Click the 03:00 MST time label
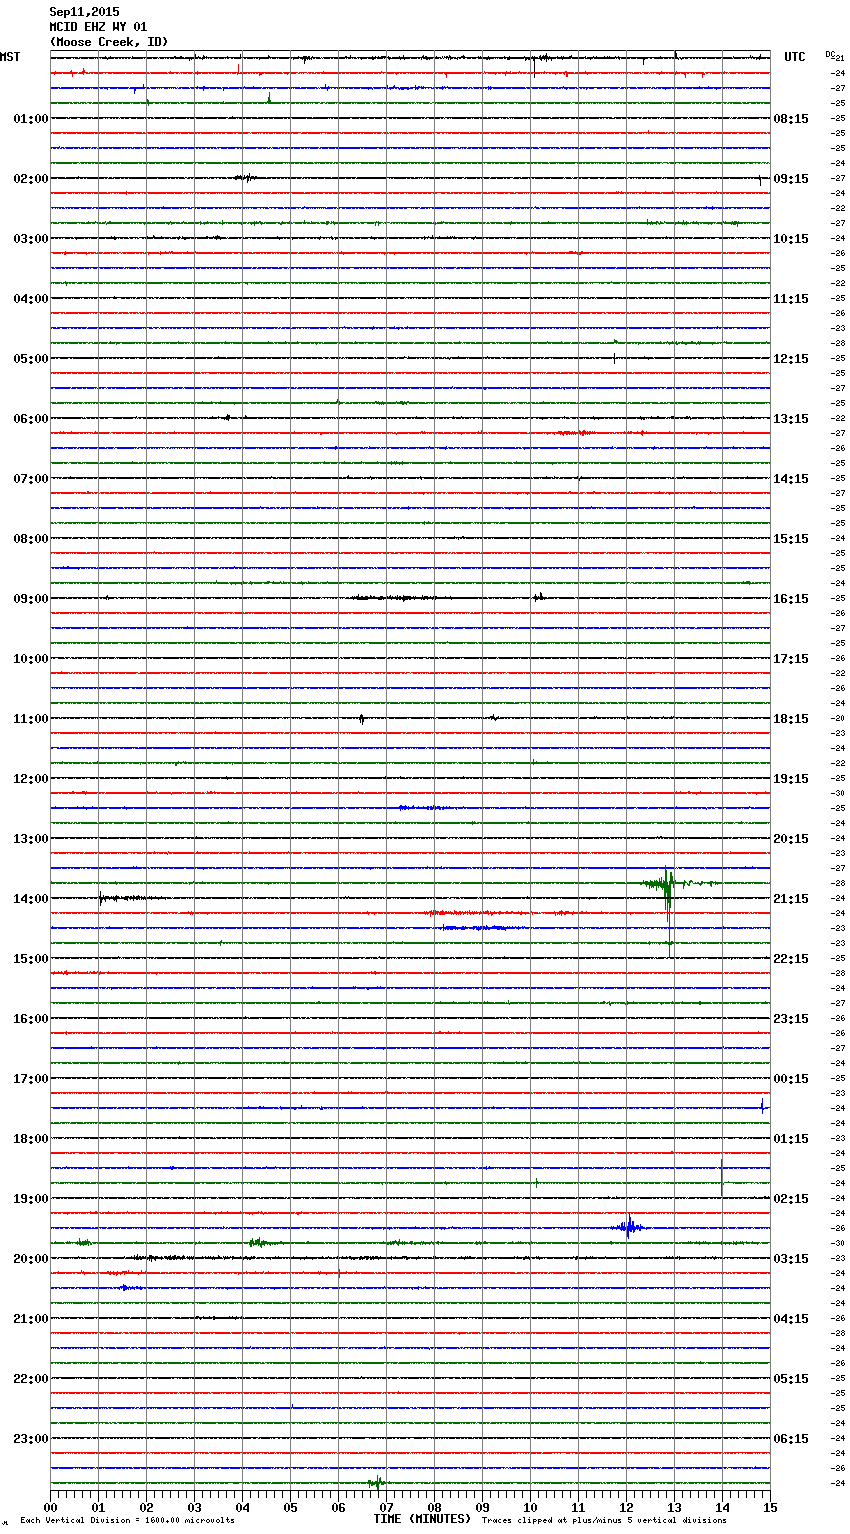 pyautogui.click(x=31, y=239)
